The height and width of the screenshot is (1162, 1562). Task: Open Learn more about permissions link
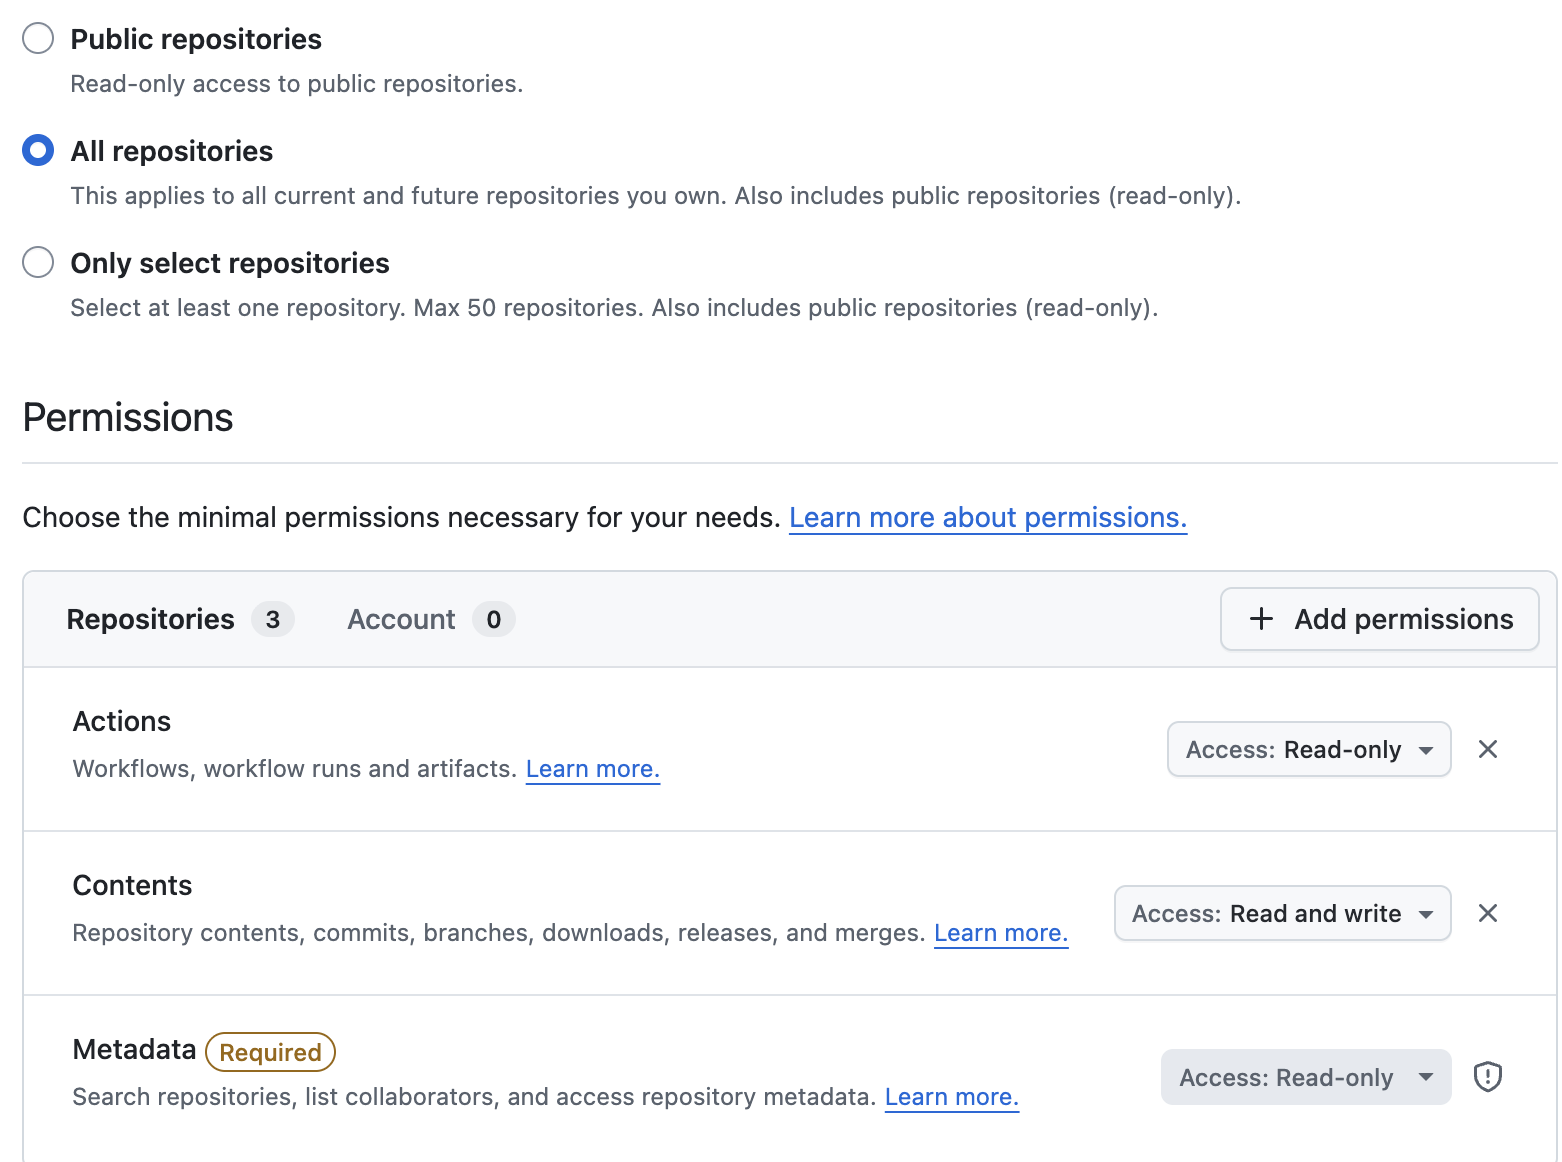coord(988,517)
